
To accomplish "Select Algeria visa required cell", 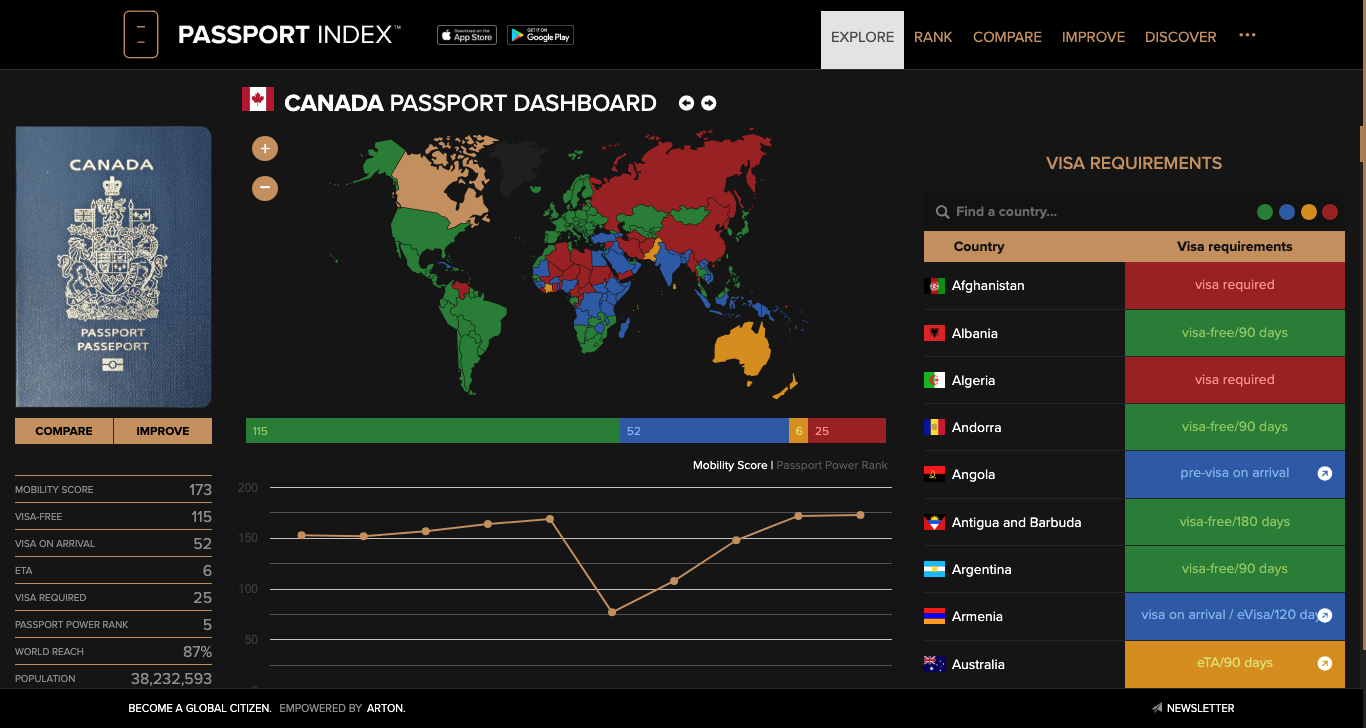I will (1235, 380).
